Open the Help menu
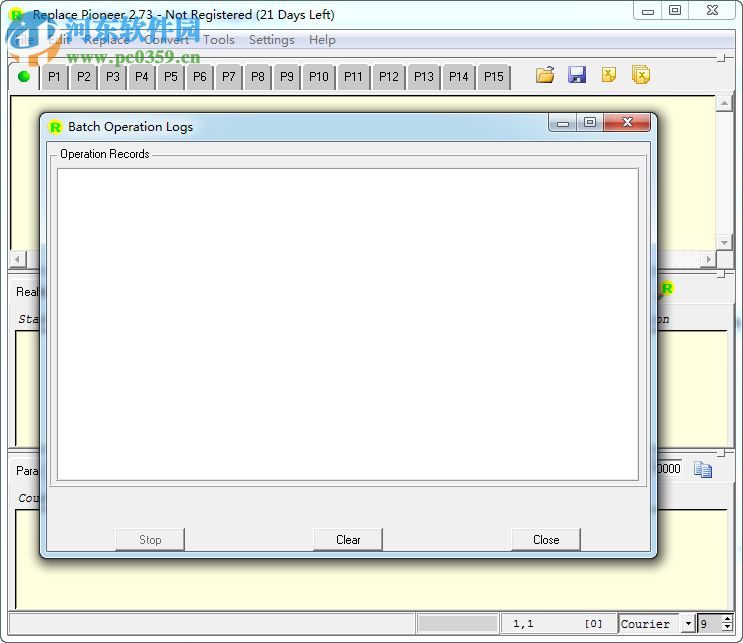Screen dimensions: 743x643 (x=322, y=40)
